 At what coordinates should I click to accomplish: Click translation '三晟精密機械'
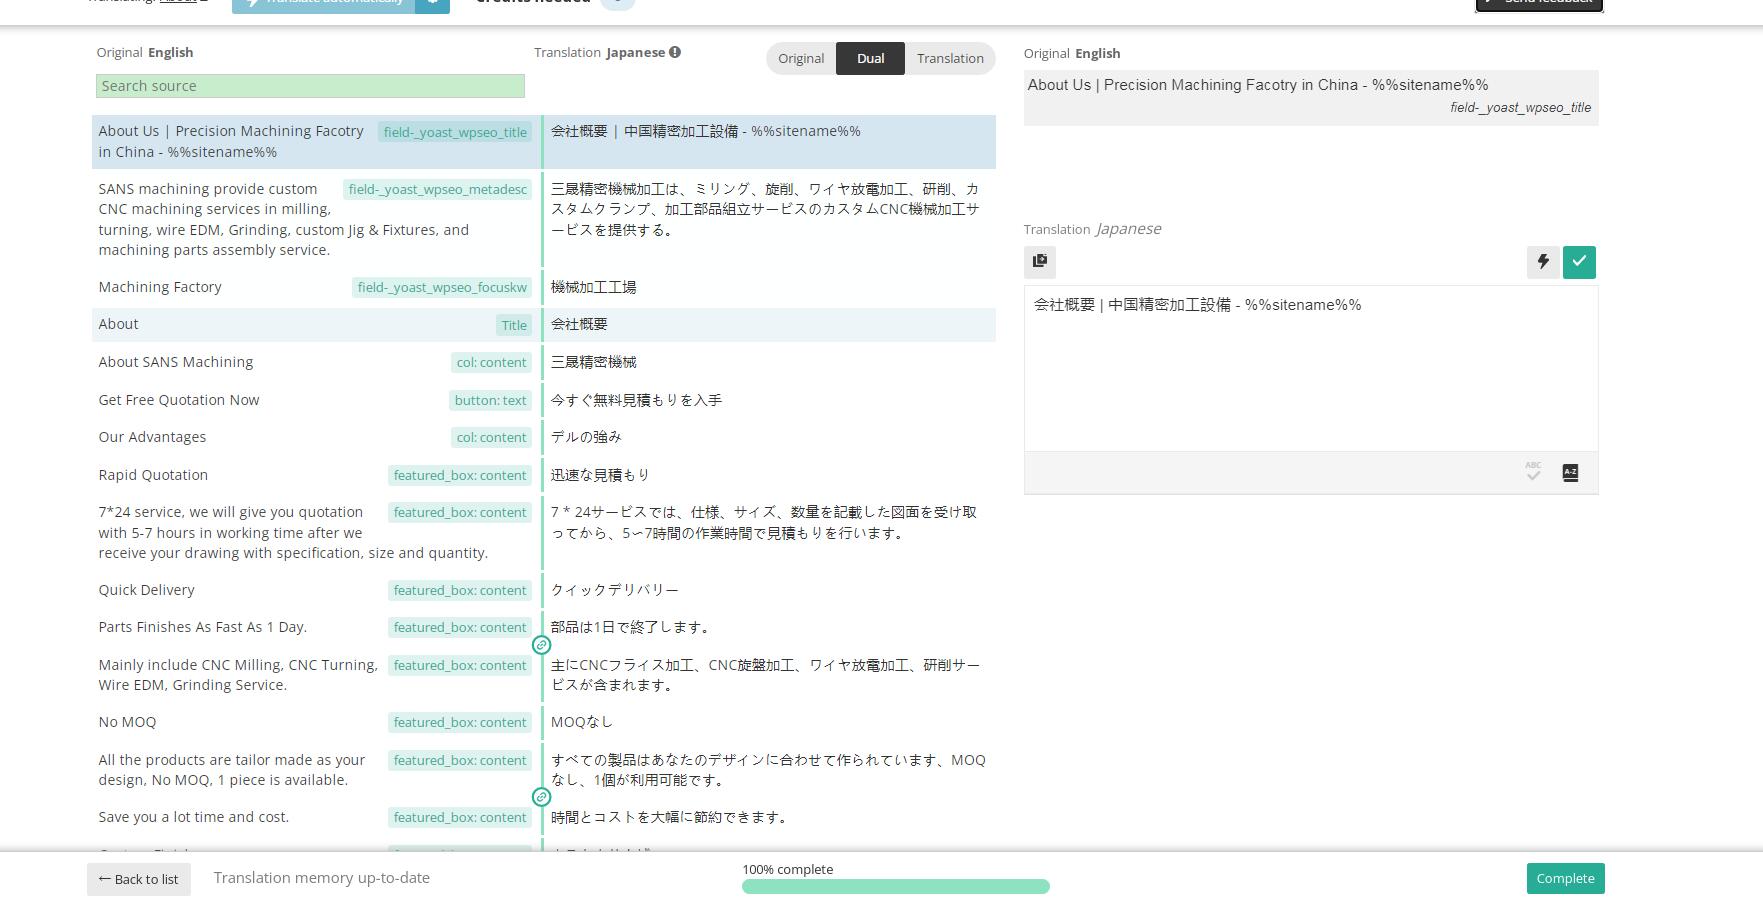point(593,362)
